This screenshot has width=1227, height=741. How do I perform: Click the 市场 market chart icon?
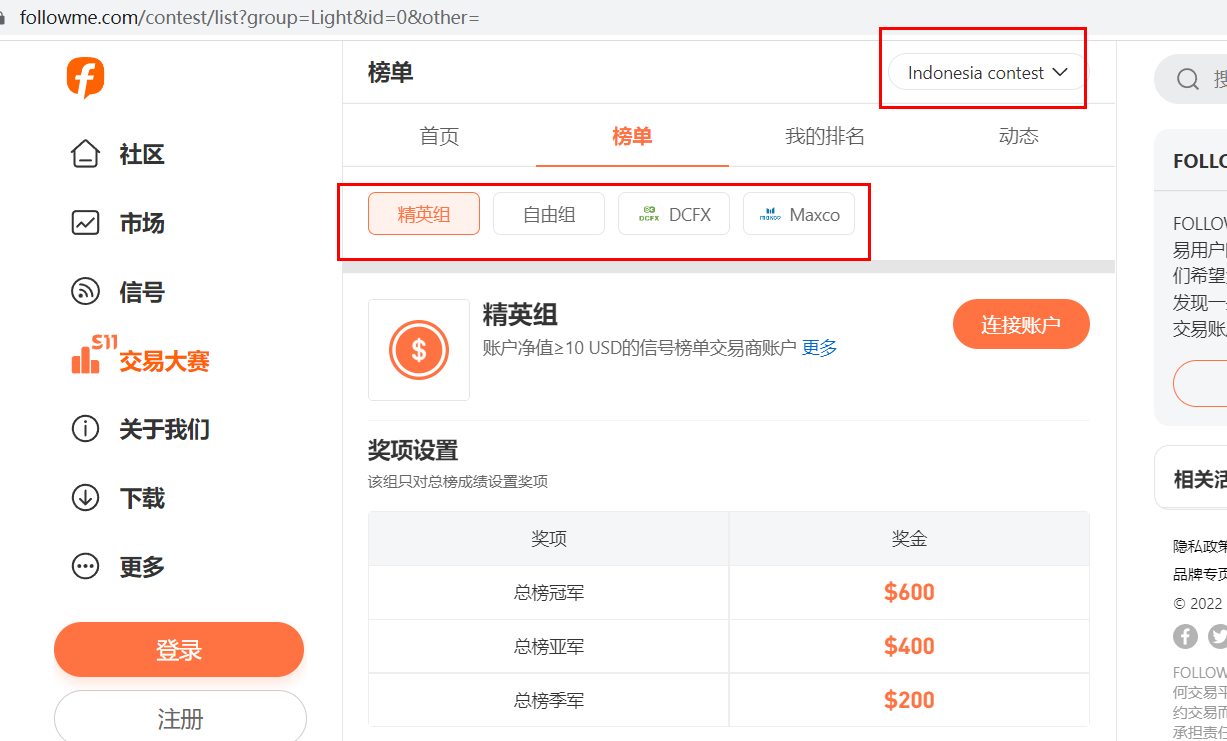point(85,223)
